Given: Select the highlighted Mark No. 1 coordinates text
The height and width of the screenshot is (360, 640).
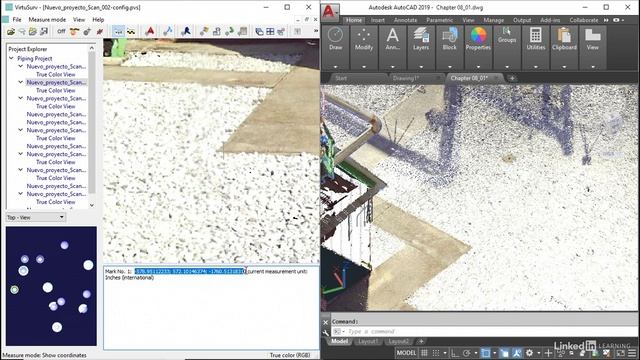Looking at the screenshot, I should point(191,271).
